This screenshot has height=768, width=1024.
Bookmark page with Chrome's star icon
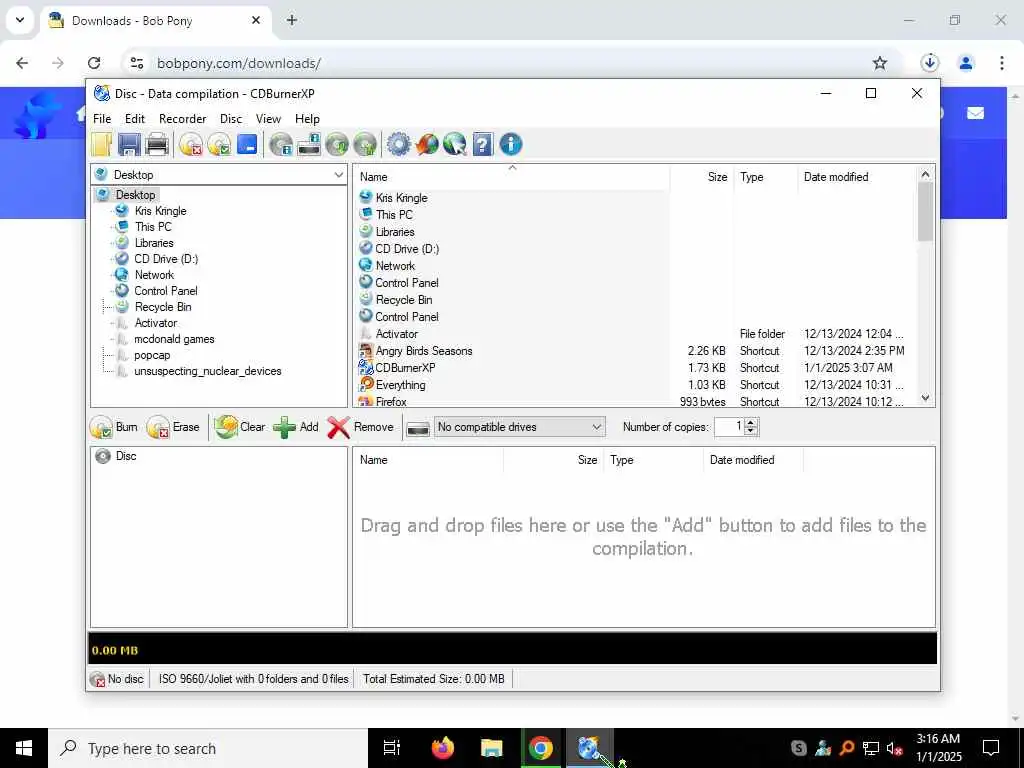[880, 63]
